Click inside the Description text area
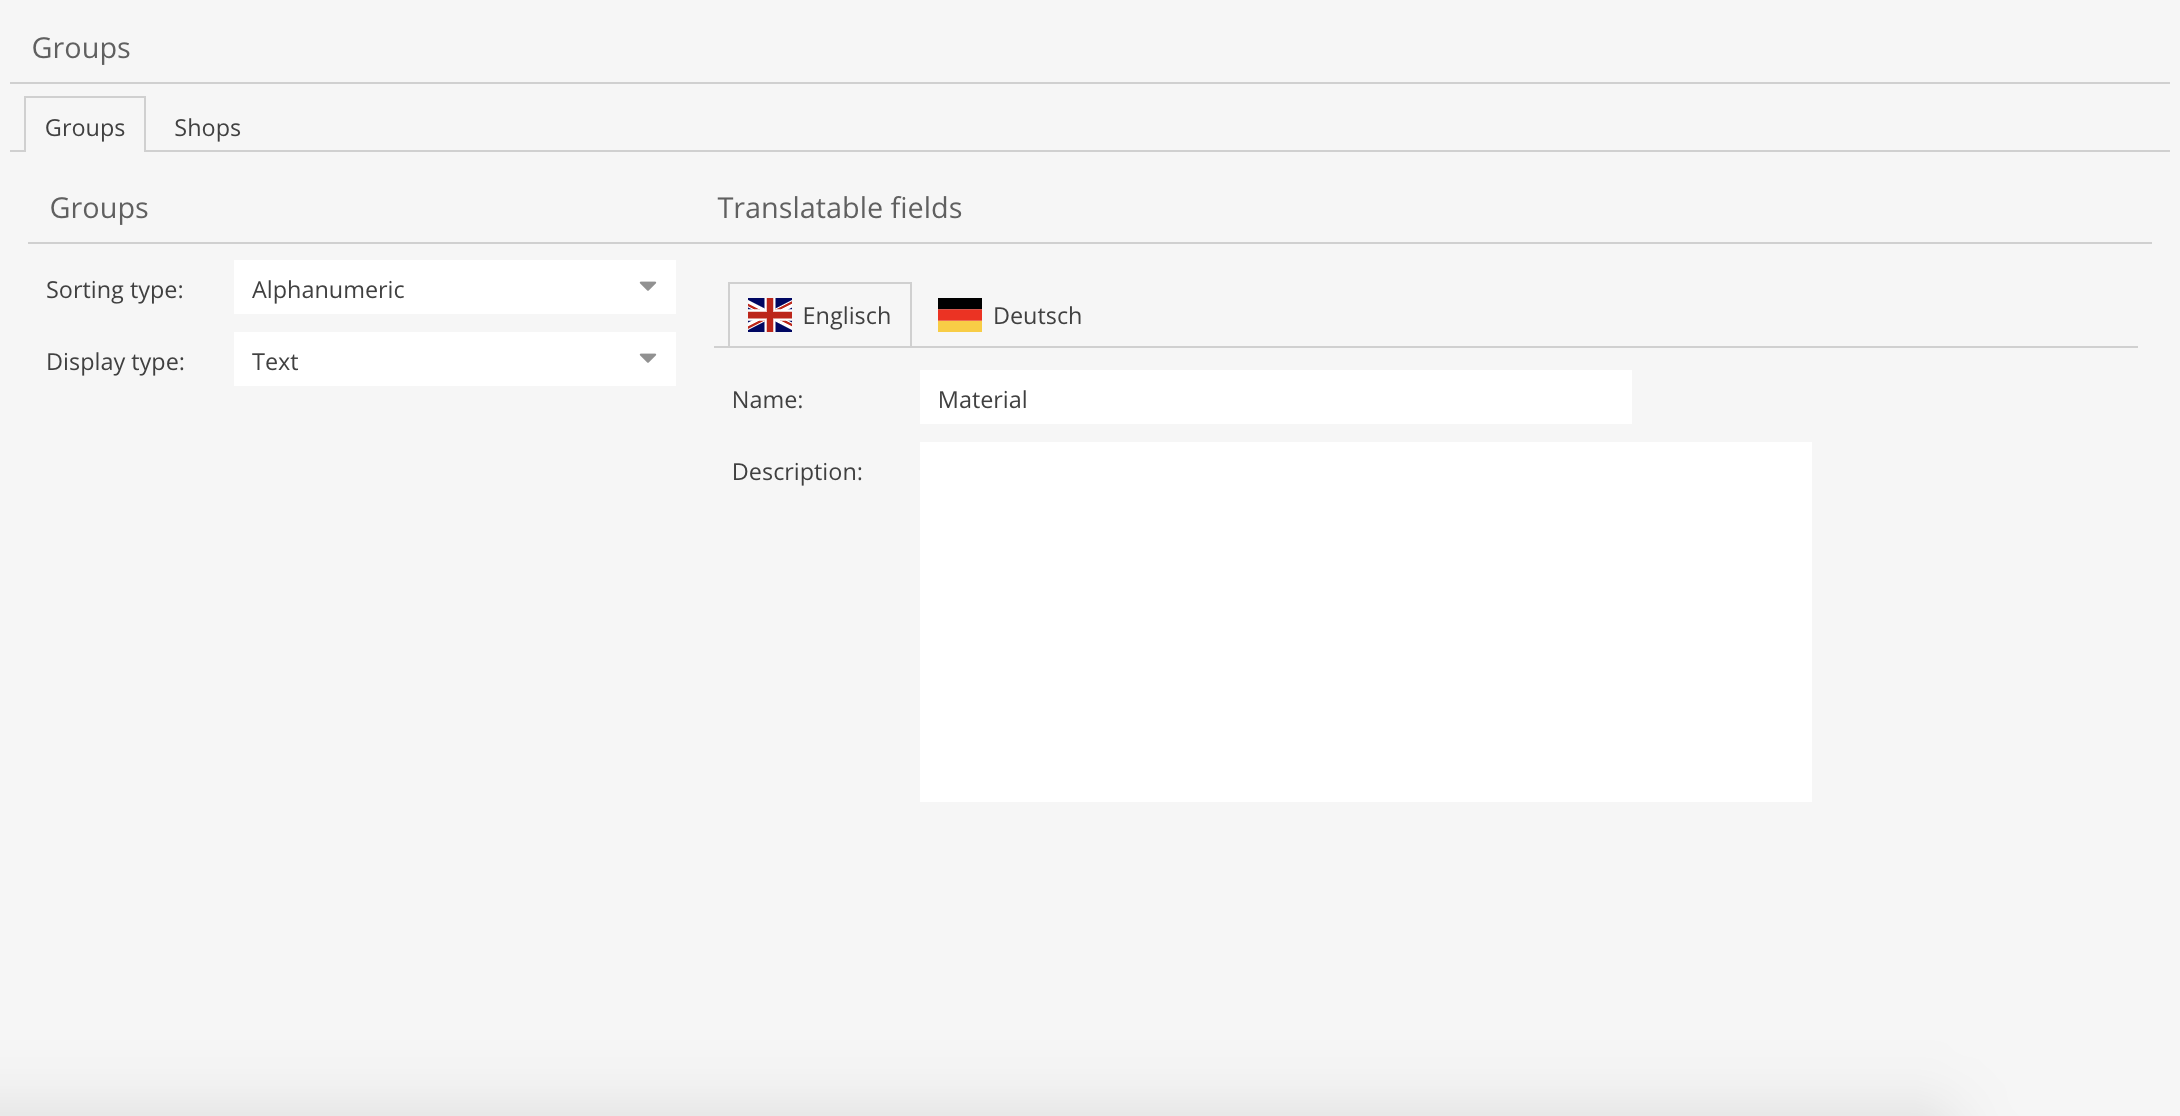 coord(1365,621)
